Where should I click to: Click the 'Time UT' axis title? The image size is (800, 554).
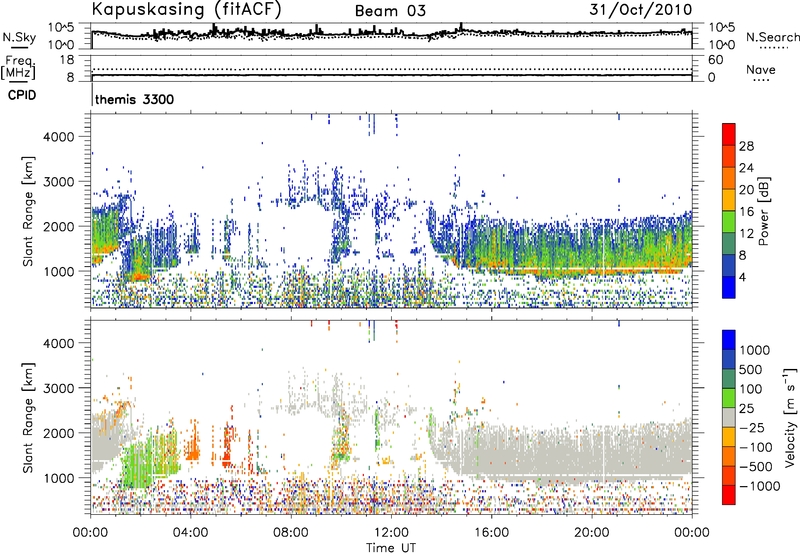tap(391, 548)
